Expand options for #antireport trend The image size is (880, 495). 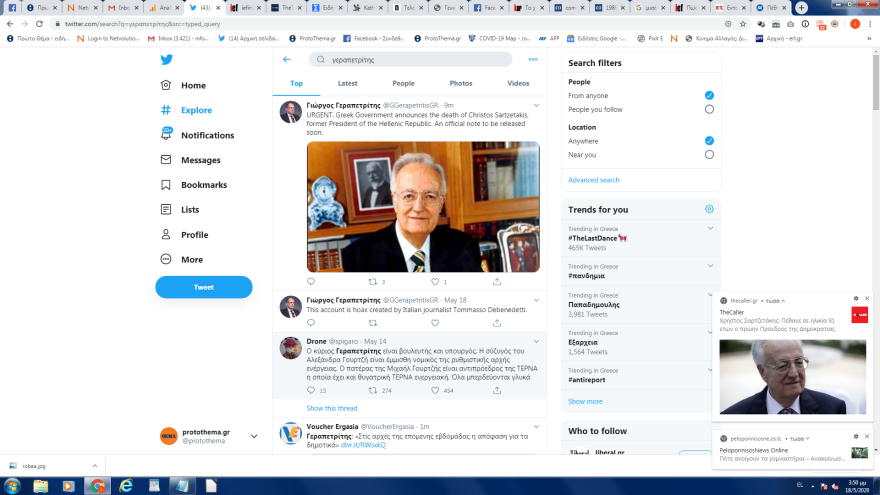(x=711, y=370)
